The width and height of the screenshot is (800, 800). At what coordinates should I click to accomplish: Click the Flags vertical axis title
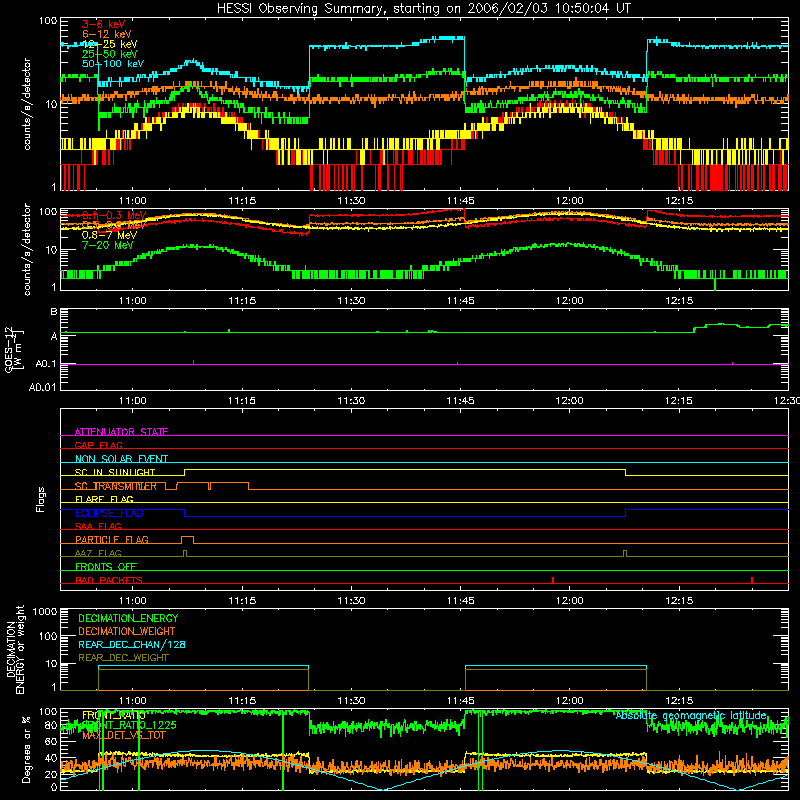tap(41, 499)
